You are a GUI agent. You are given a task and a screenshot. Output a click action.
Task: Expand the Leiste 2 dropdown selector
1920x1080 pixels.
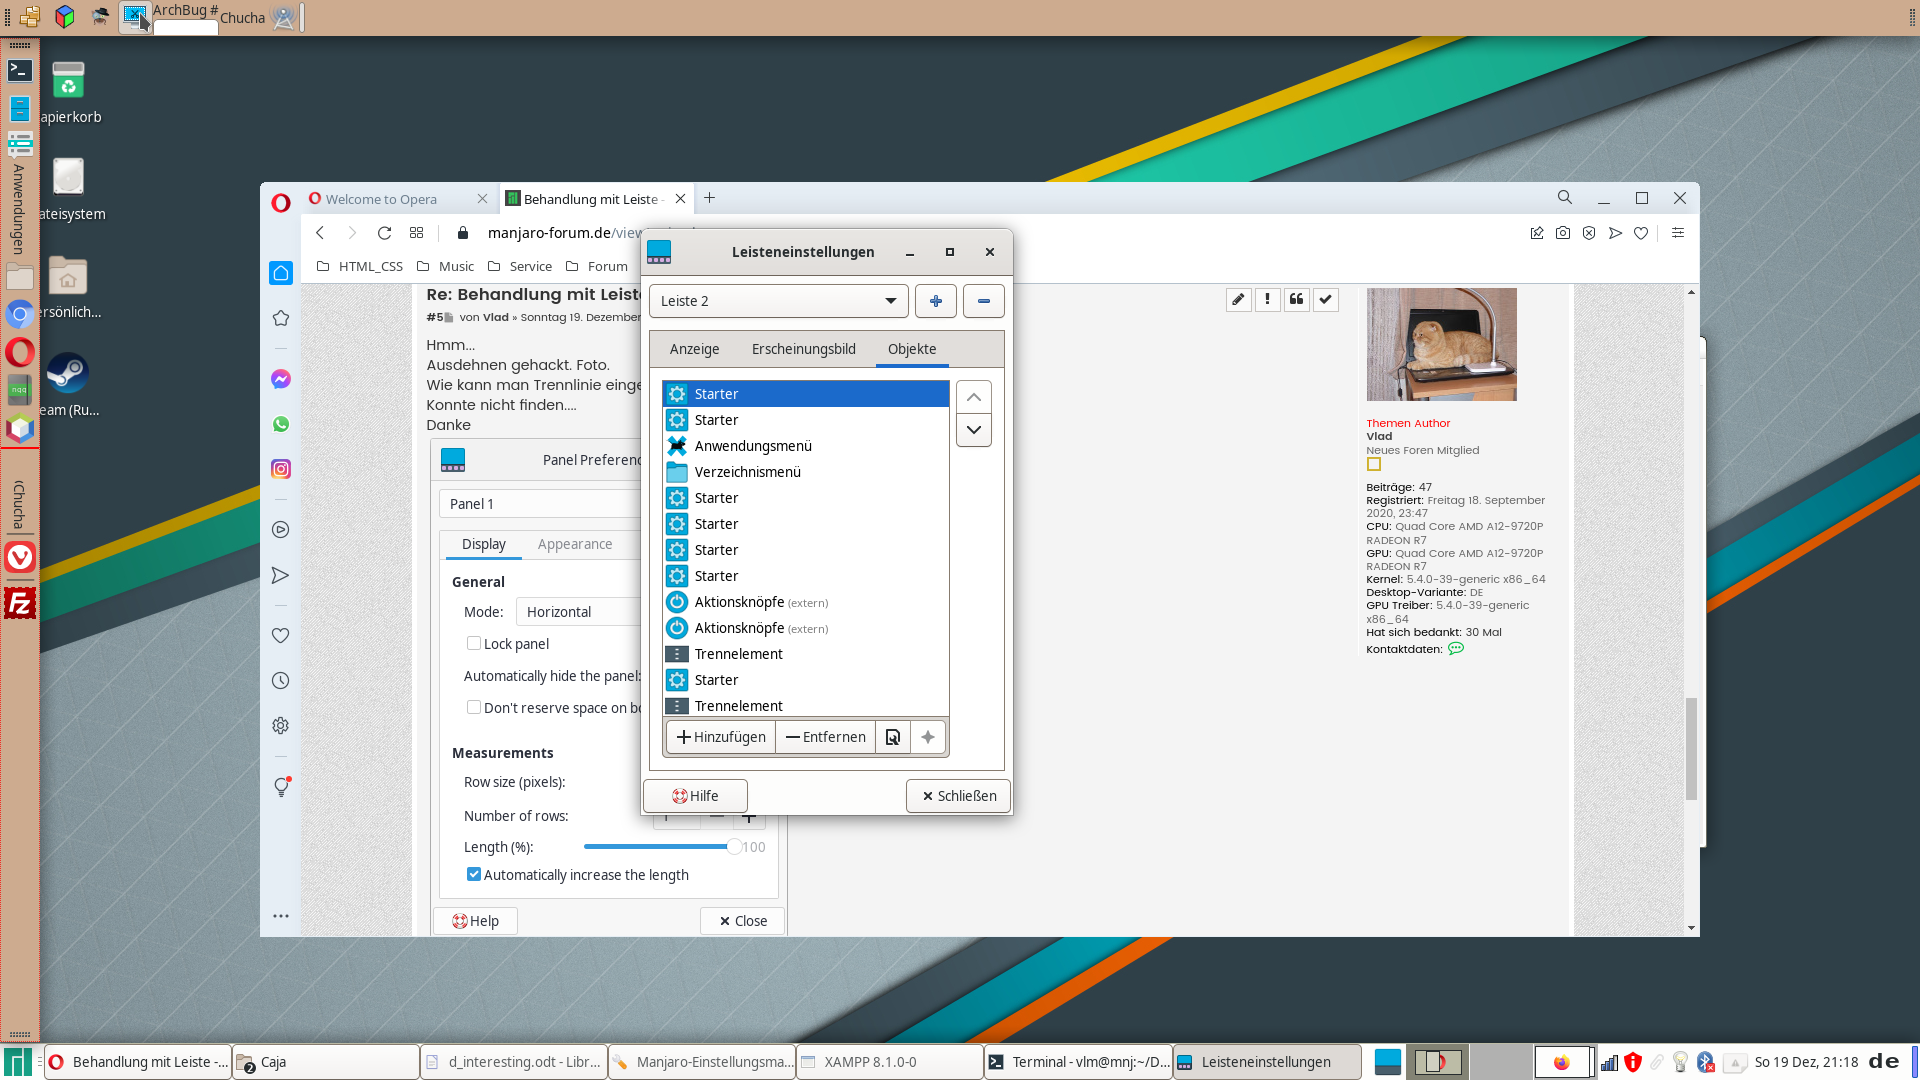[891, 301]
